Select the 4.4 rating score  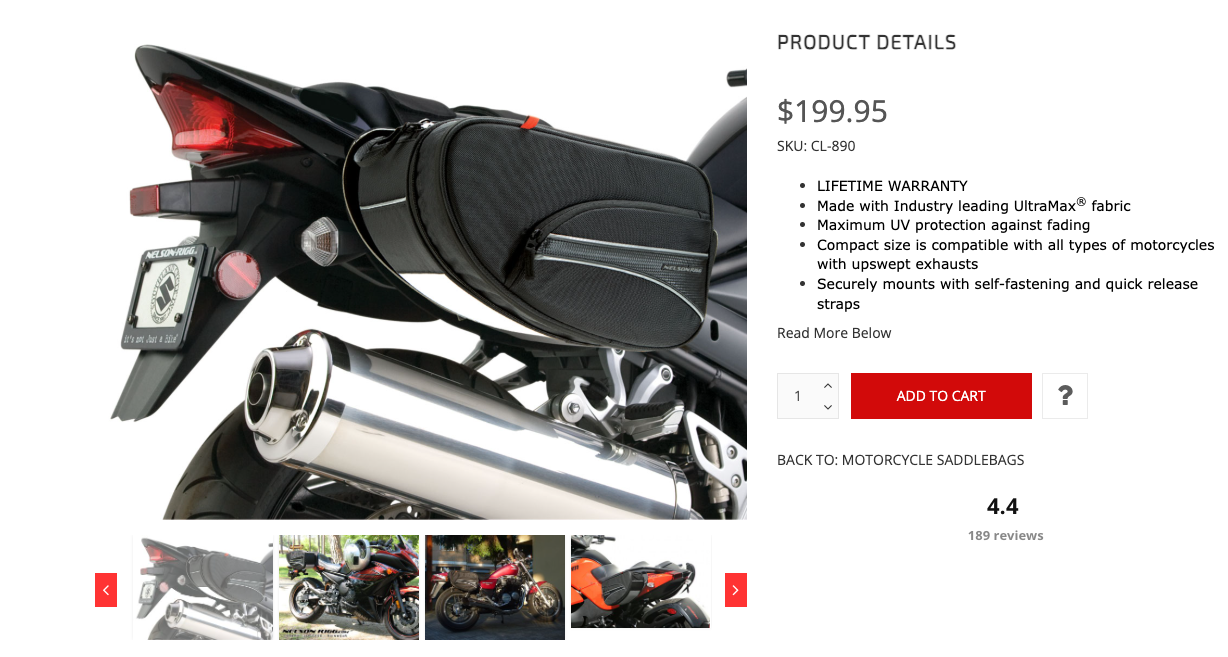pos(1003,506)
